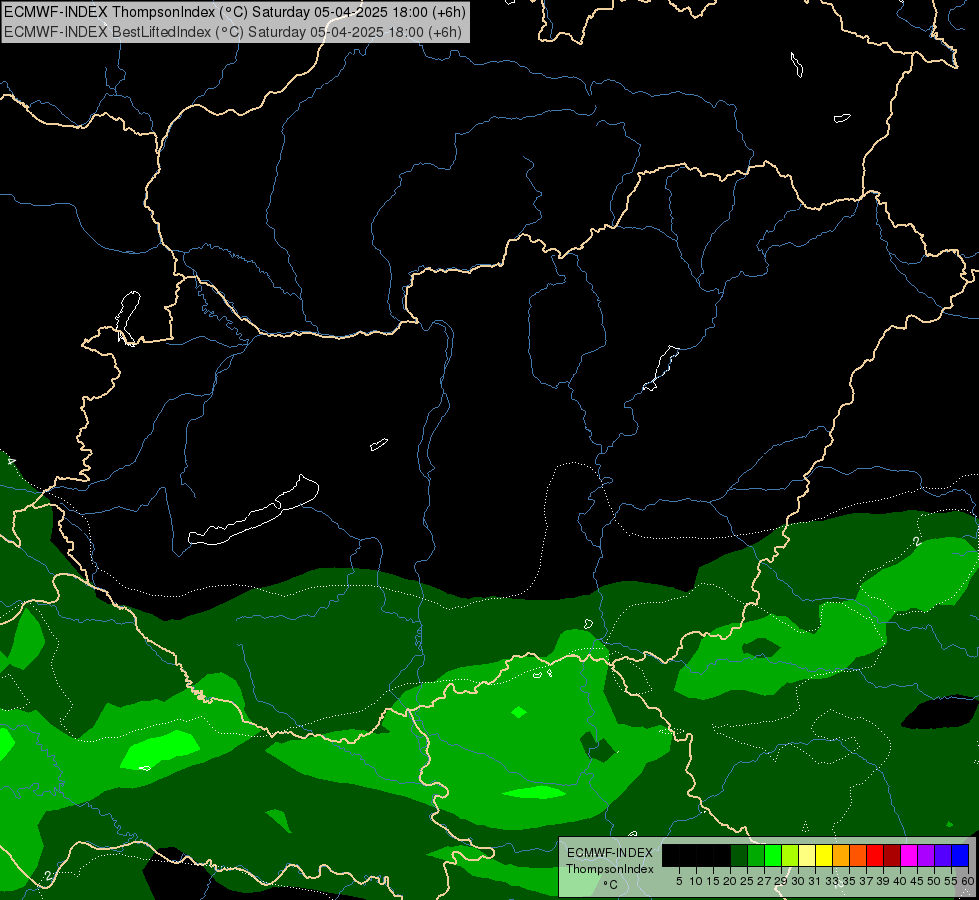Click the magenta 40–45 legend swatch
The width and height of the screenshot is (979, 900).
pos(909,855)
